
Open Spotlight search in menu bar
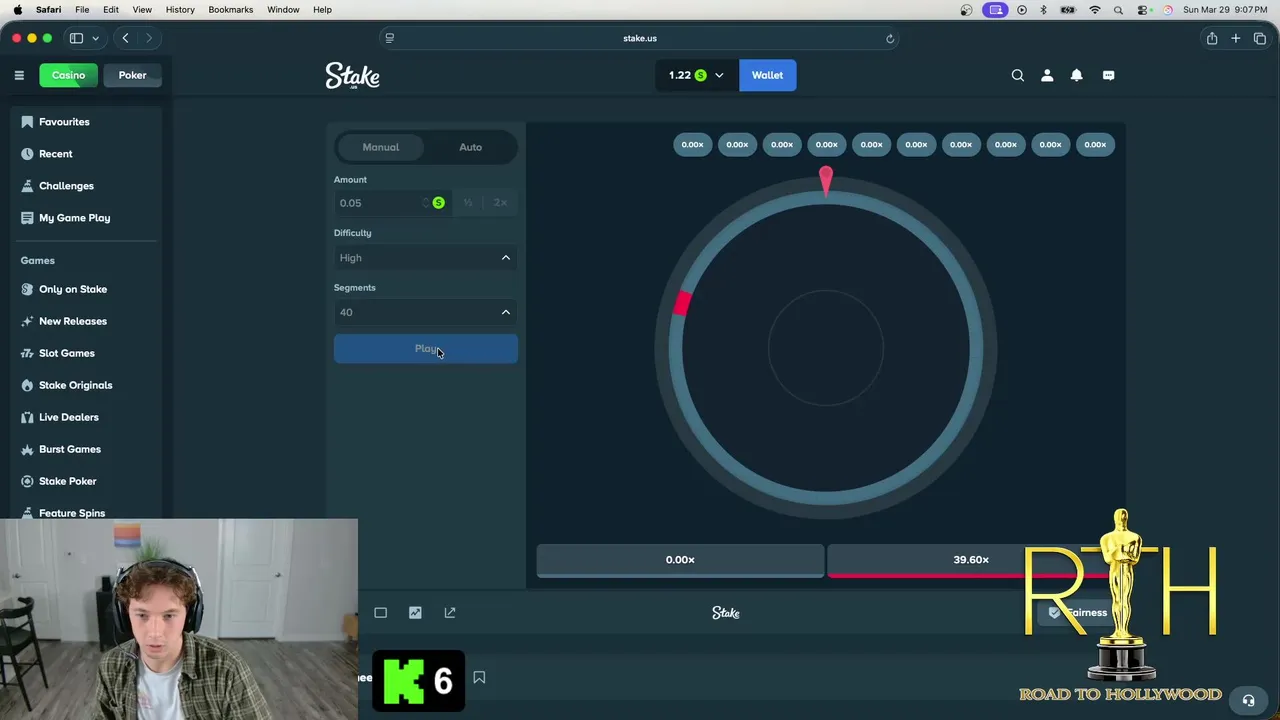click(x=1118, y=10)
